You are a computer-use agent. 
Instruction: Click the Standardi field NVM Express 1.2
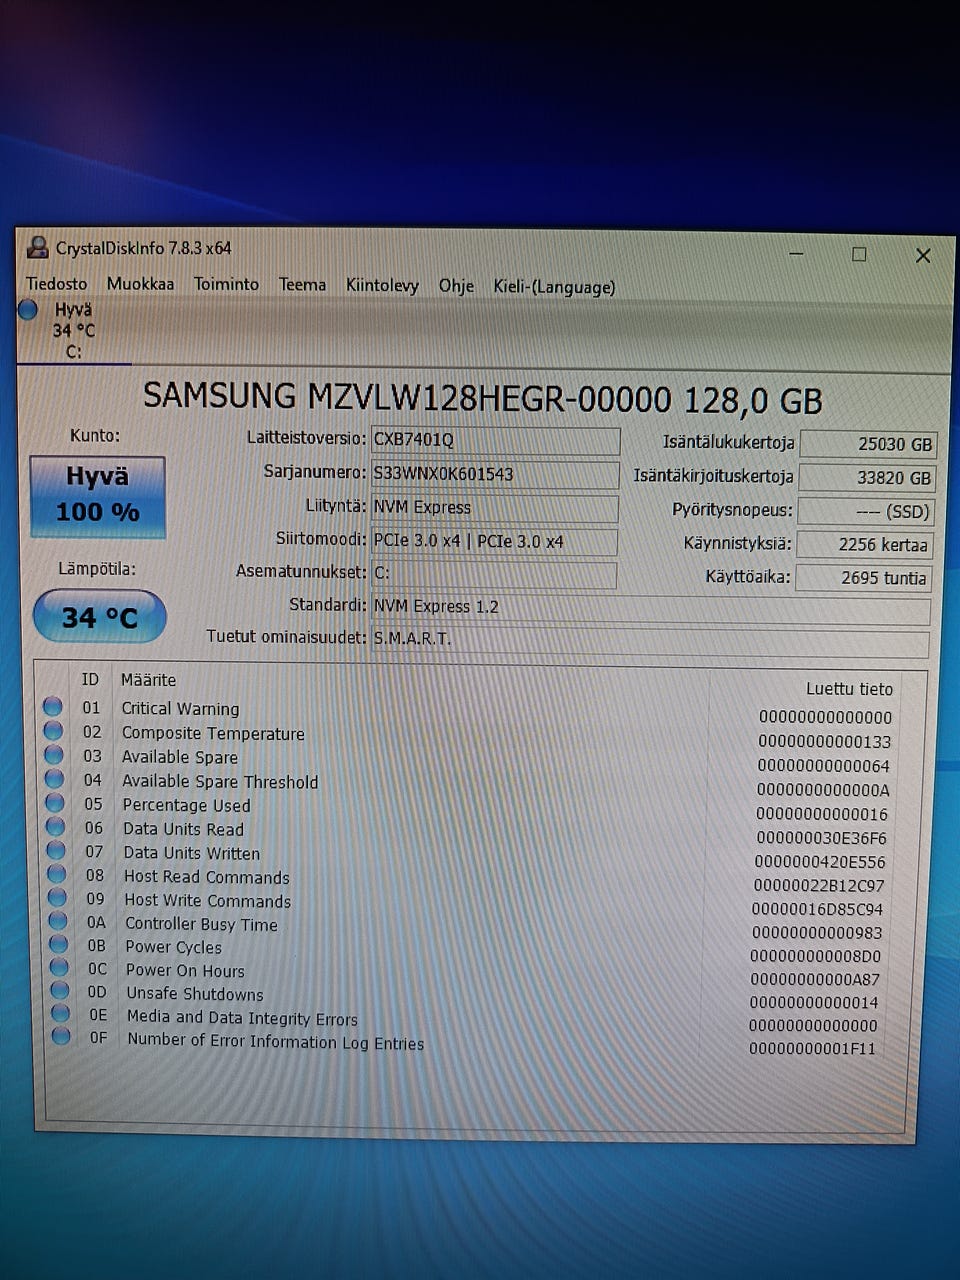651,608
